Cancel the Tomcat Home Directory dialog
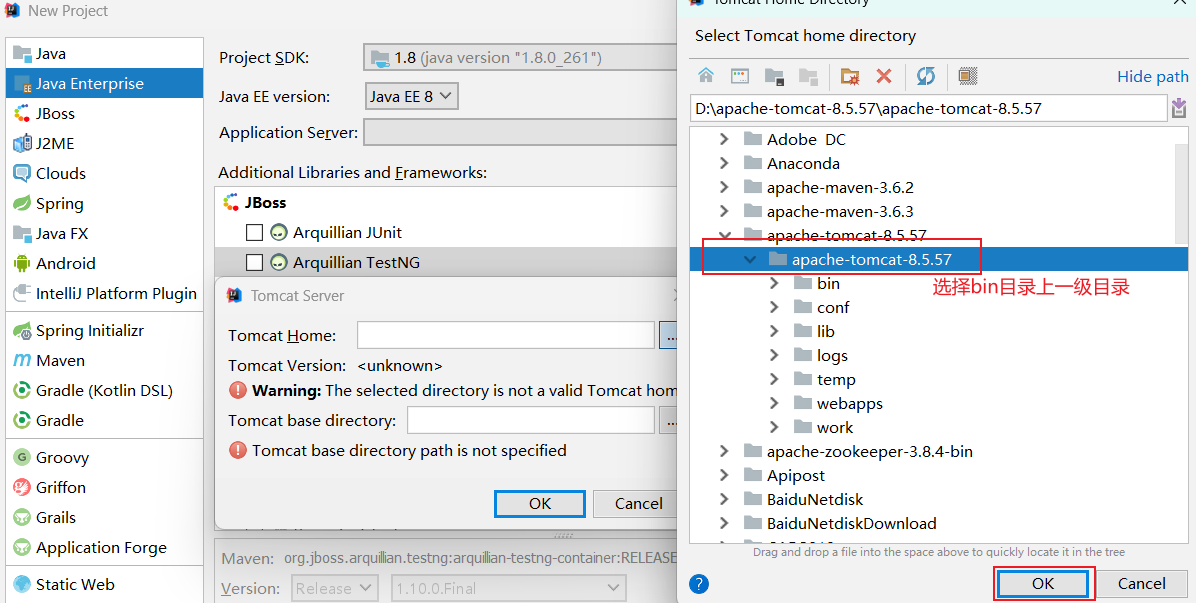 [1141, 583]
